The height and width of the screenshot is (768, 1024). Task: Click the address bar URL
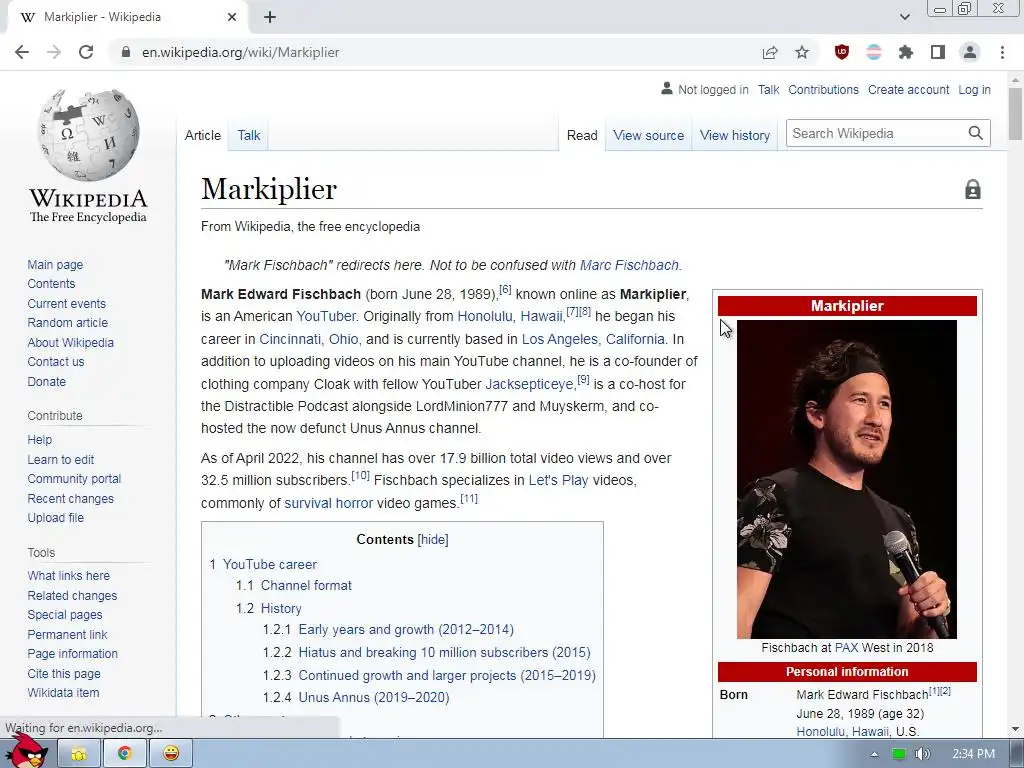[x=240, y=52]
